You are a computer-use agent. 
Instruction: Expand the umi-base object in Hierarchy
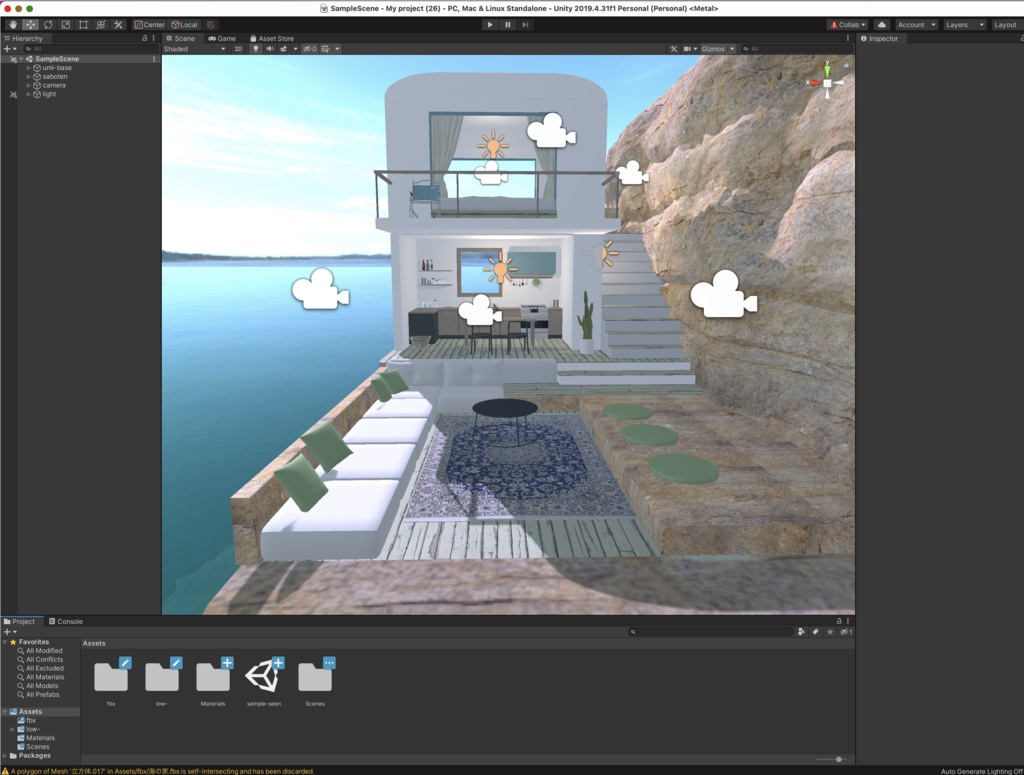(x=30, y=67)
